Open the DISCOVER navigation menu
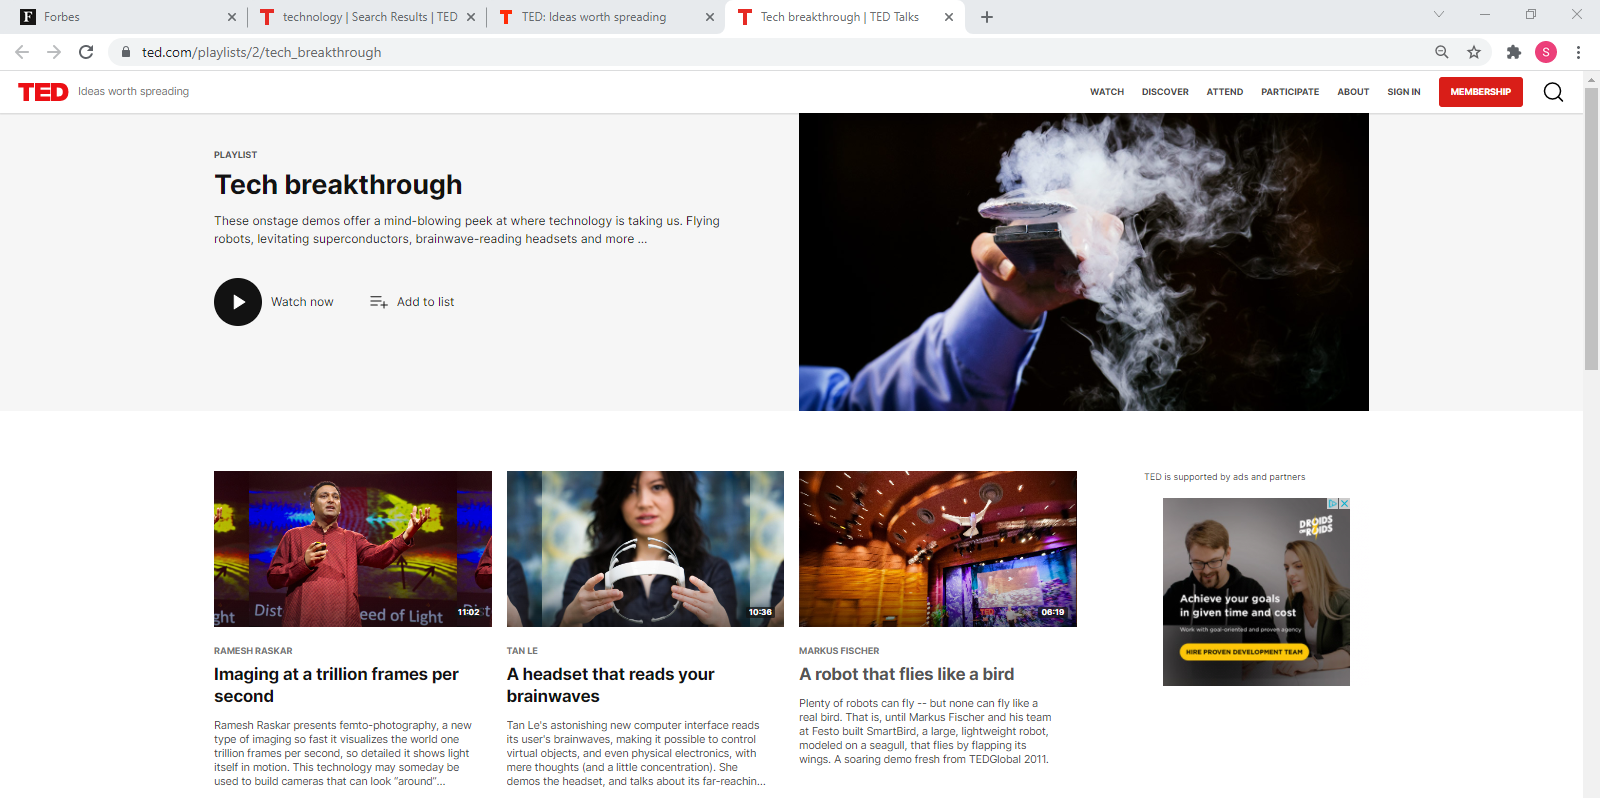 [x=1165, y=92]
